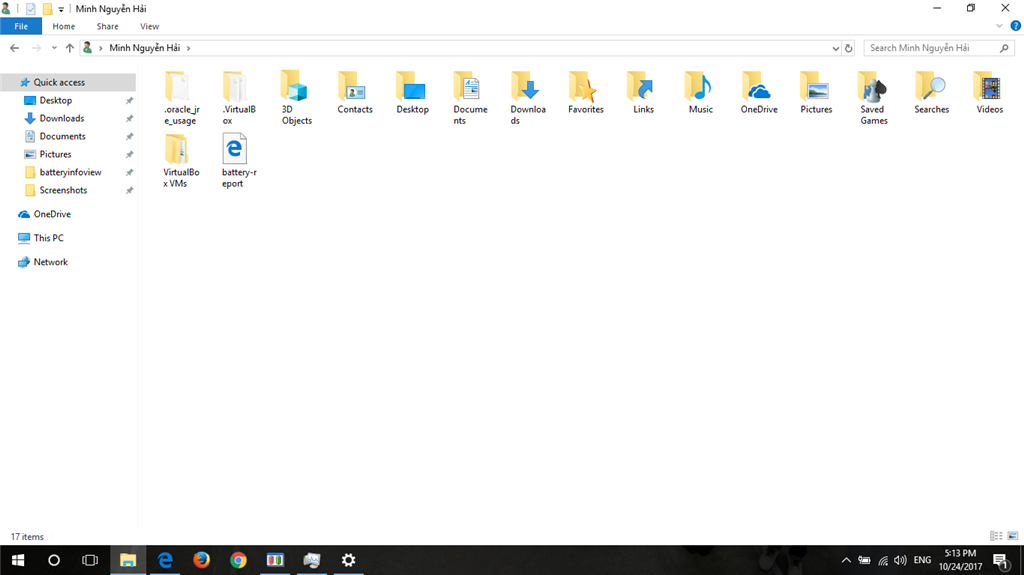The height and width of the screenshot is (575, 1024).
Task: Open batteryinfoview in Quick access list
Action: [x=68, y=172]
